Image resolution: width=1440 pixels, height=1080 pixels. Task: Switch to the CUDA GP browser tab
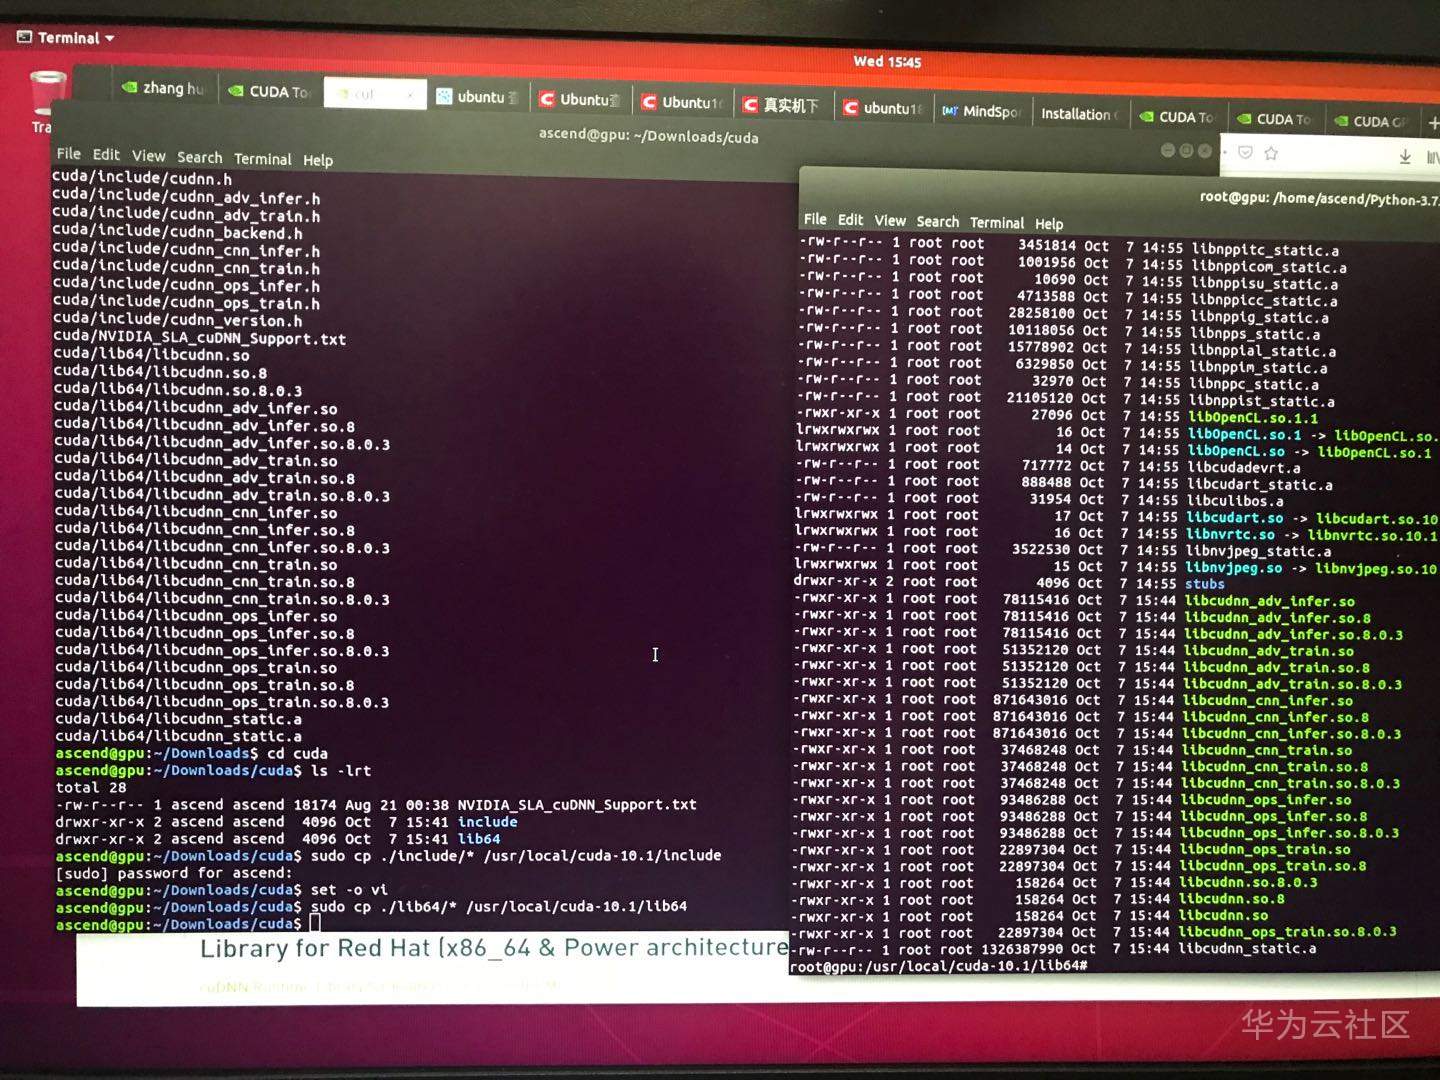click(1372, 121)
